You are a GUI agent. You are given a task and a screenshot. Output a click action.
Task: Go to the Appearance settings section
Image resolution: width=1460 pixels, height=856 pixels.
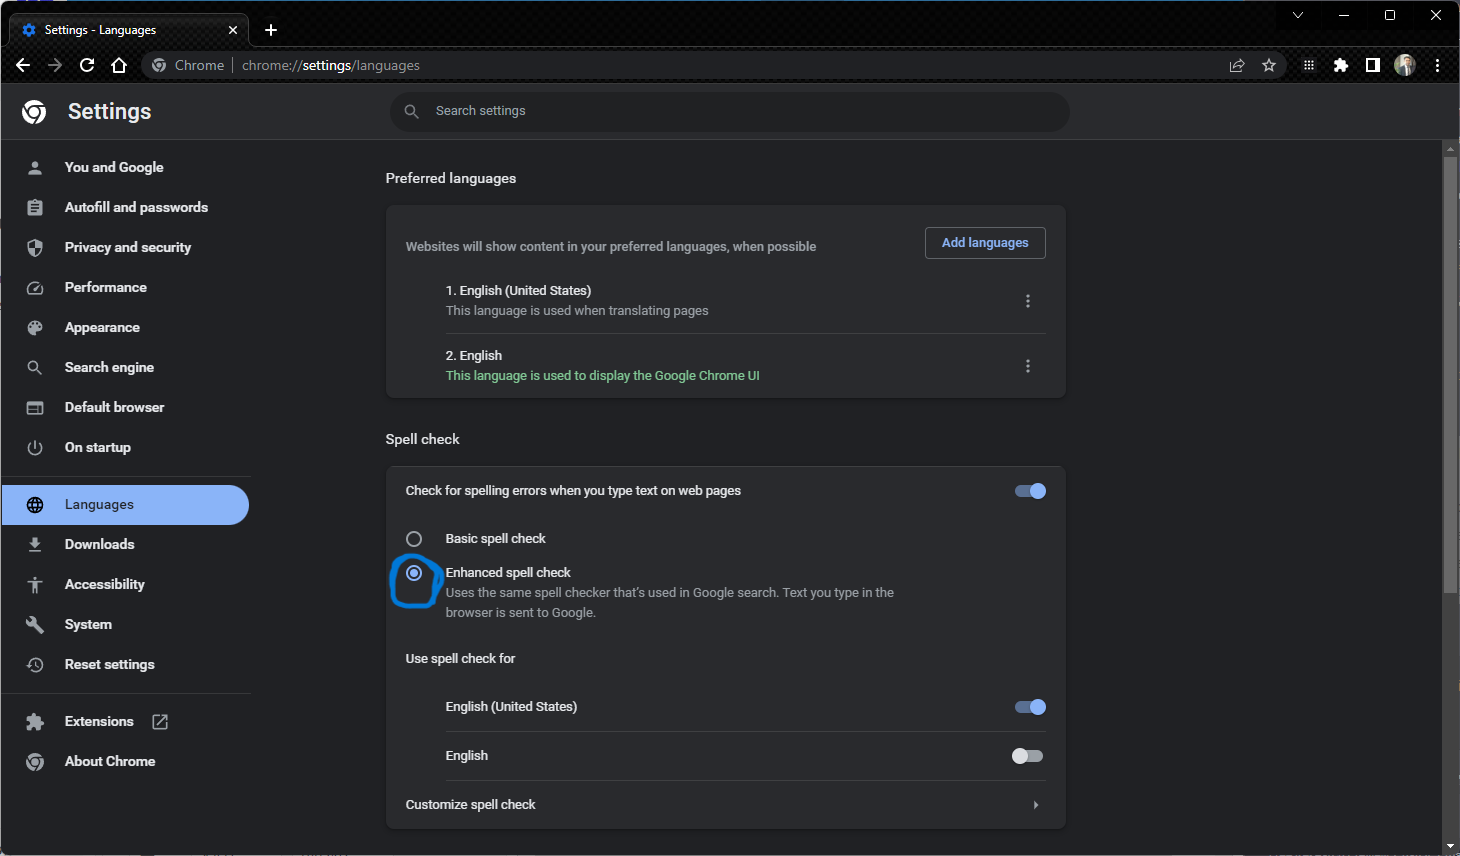click(102, 327)
